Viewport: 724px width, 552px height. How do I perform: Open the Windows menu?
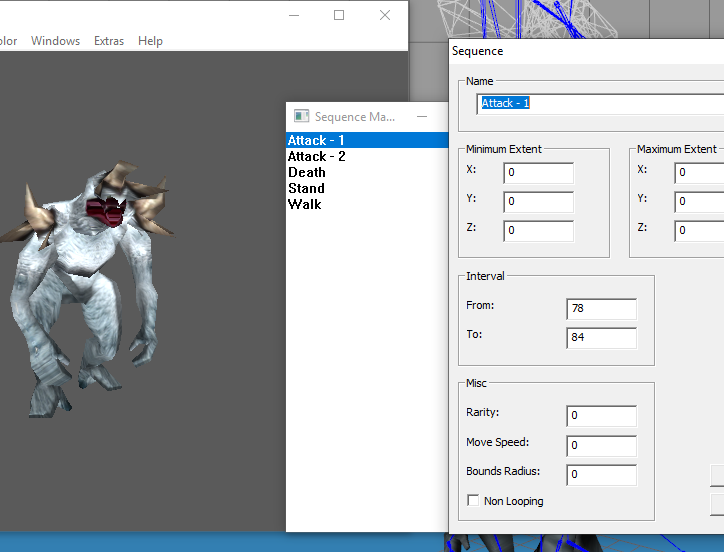tap(55, 41)
